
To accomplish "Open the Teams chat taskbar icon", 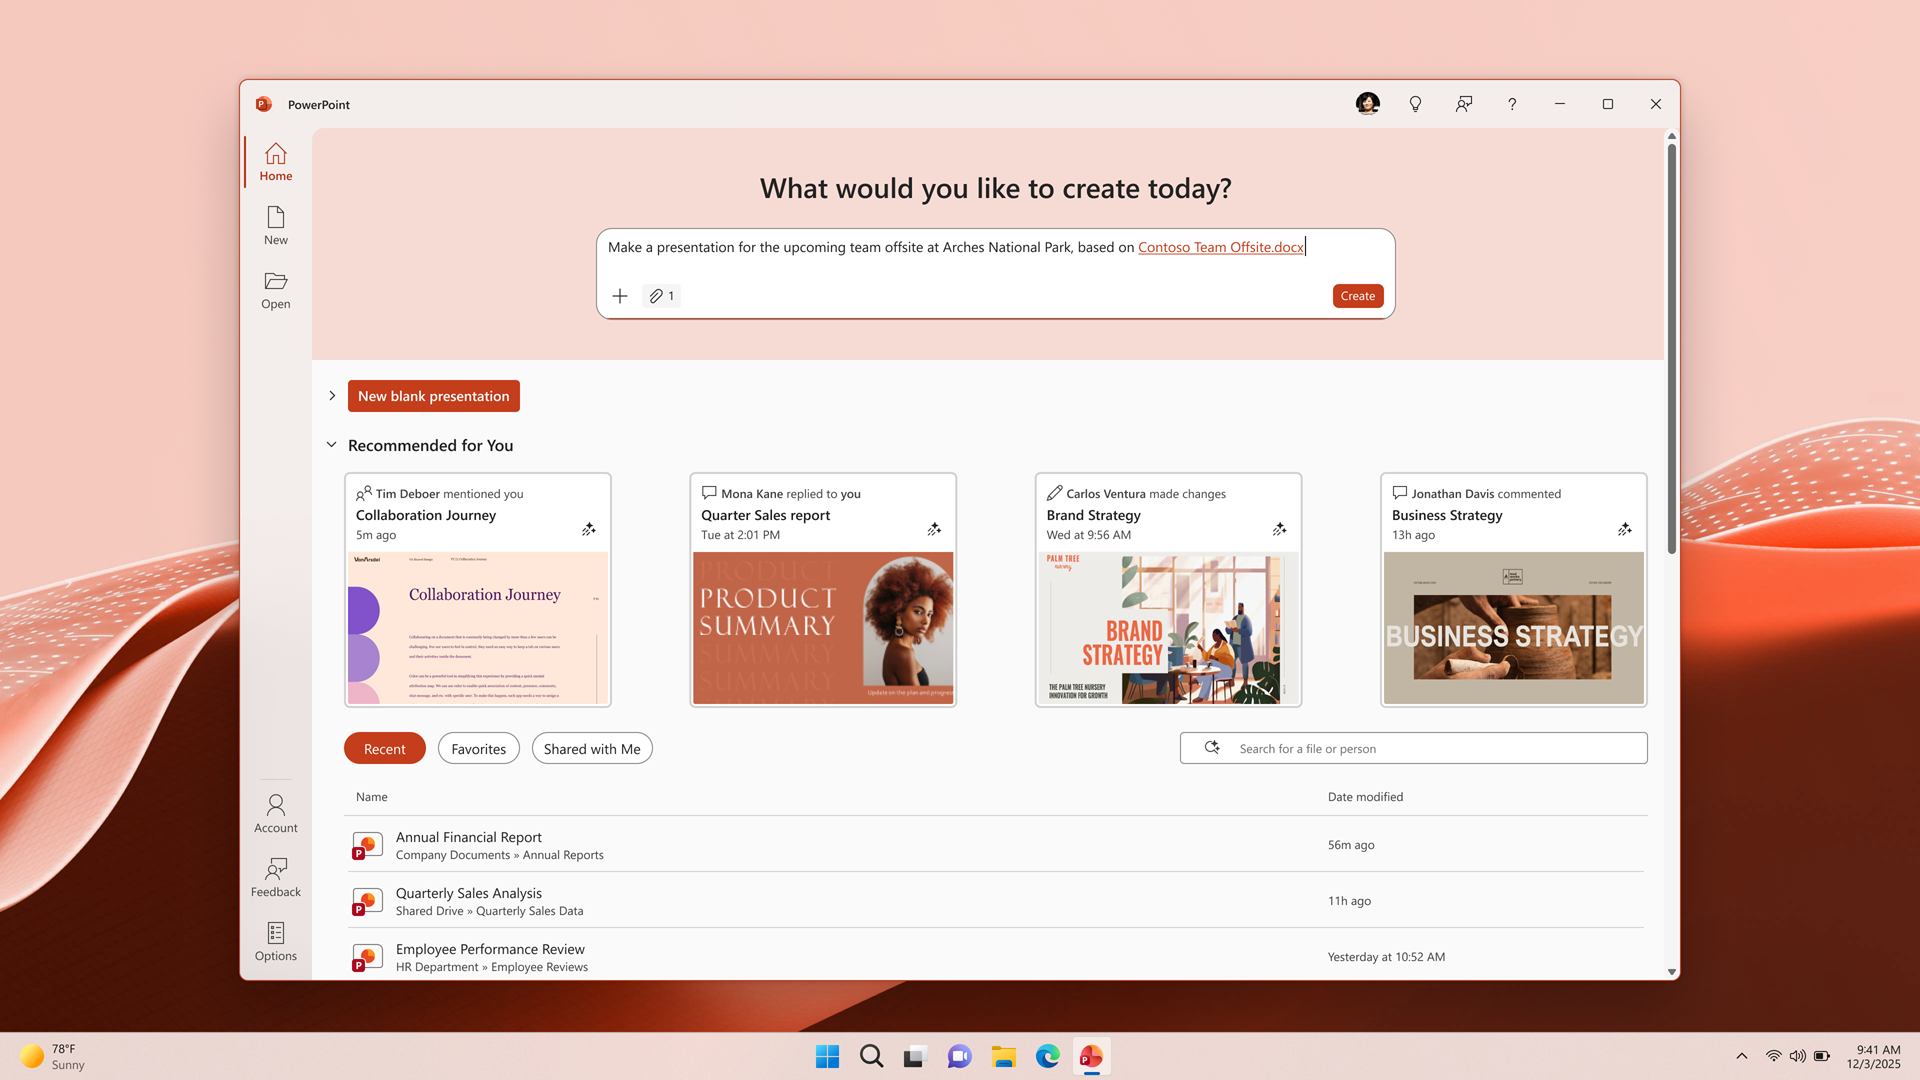I will (959, 1056).
